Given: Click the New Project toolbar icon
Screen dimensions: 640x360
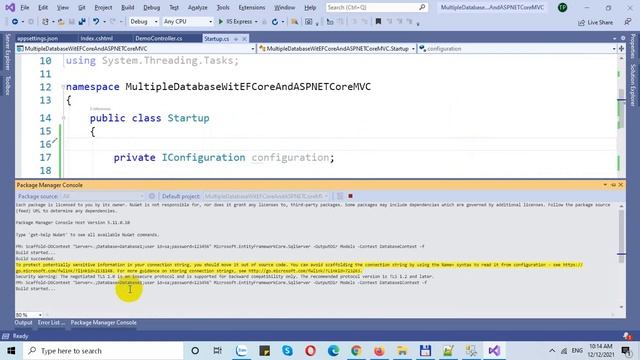Looking at the screenshot, I should (45, 22).
